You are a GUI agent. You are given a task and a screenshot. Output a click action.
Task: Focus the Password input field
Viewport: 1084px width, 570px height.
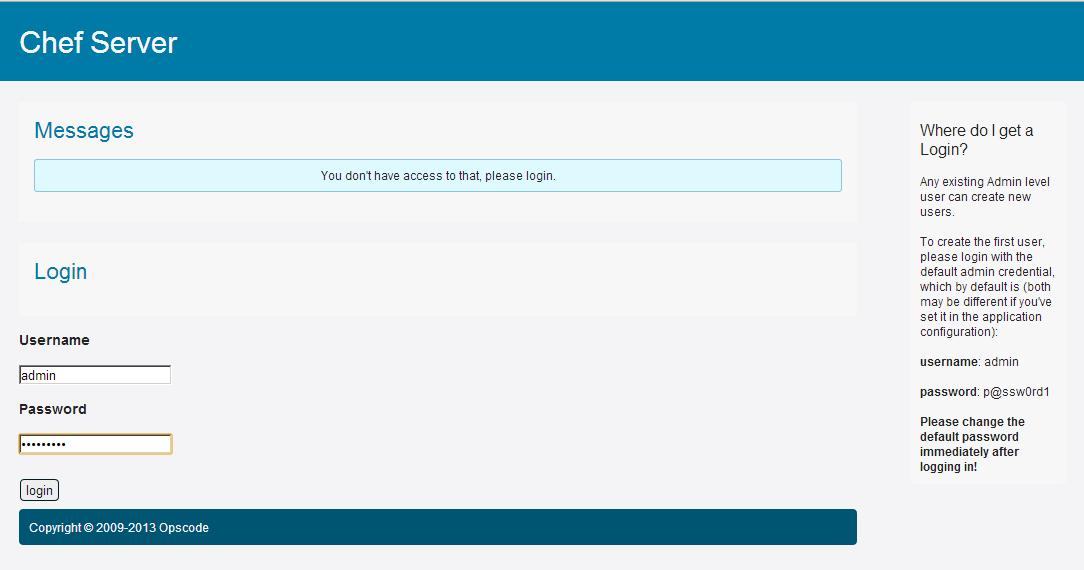coord(95,444)
